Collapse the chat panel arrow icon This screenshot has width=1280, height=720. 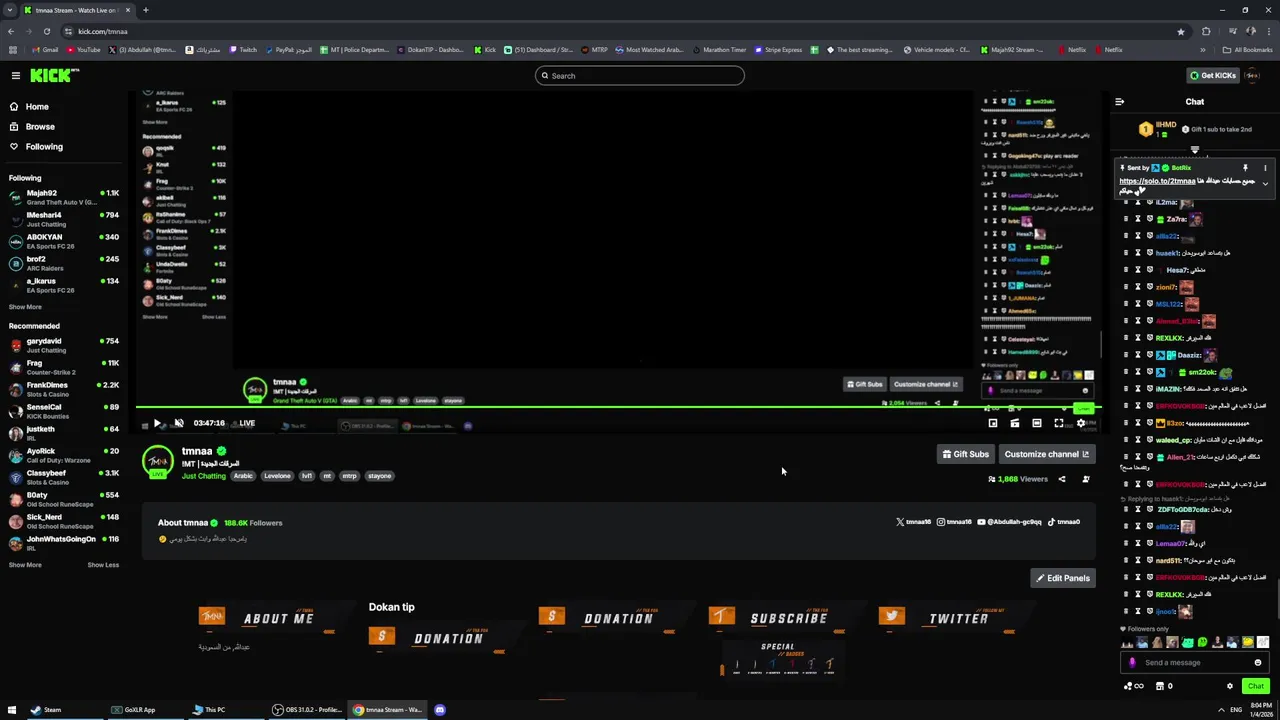click(x=1119, y=101)
